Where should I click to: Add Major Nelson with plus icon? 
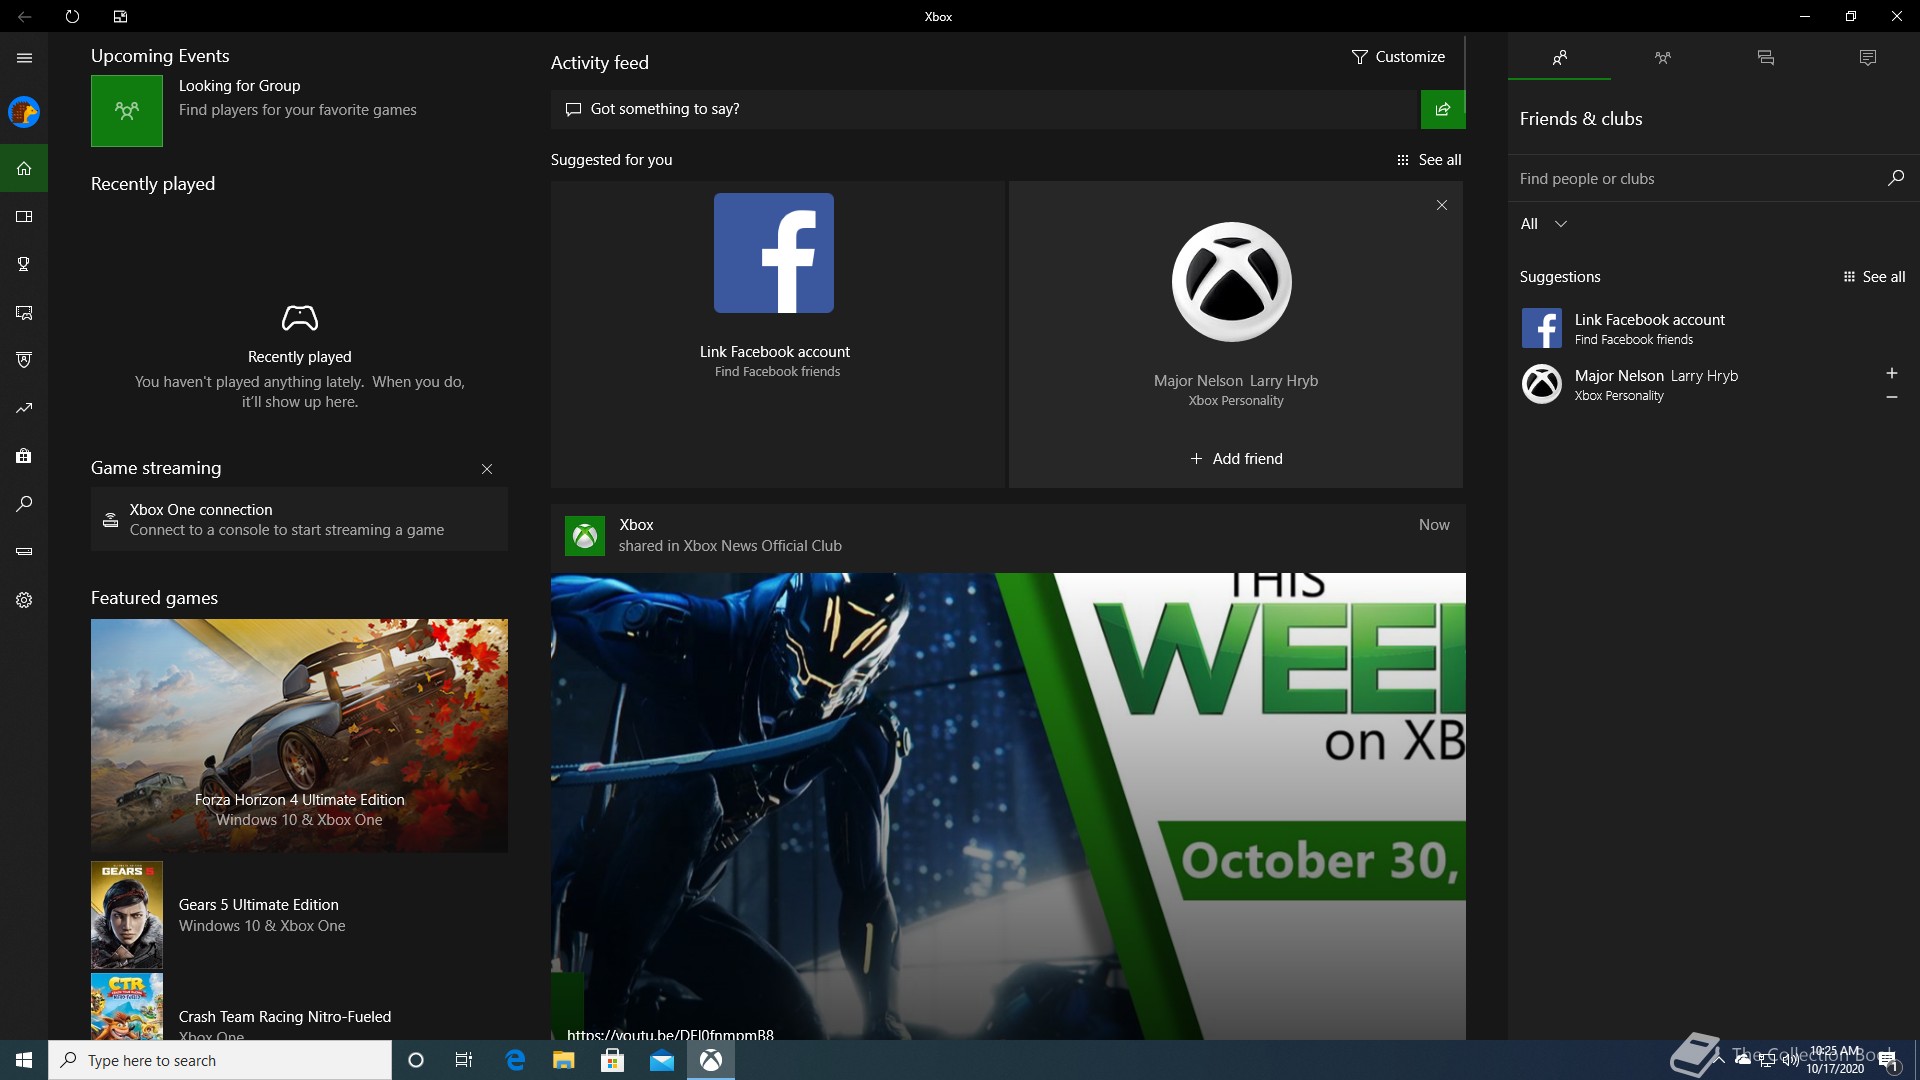(1891, 373)
